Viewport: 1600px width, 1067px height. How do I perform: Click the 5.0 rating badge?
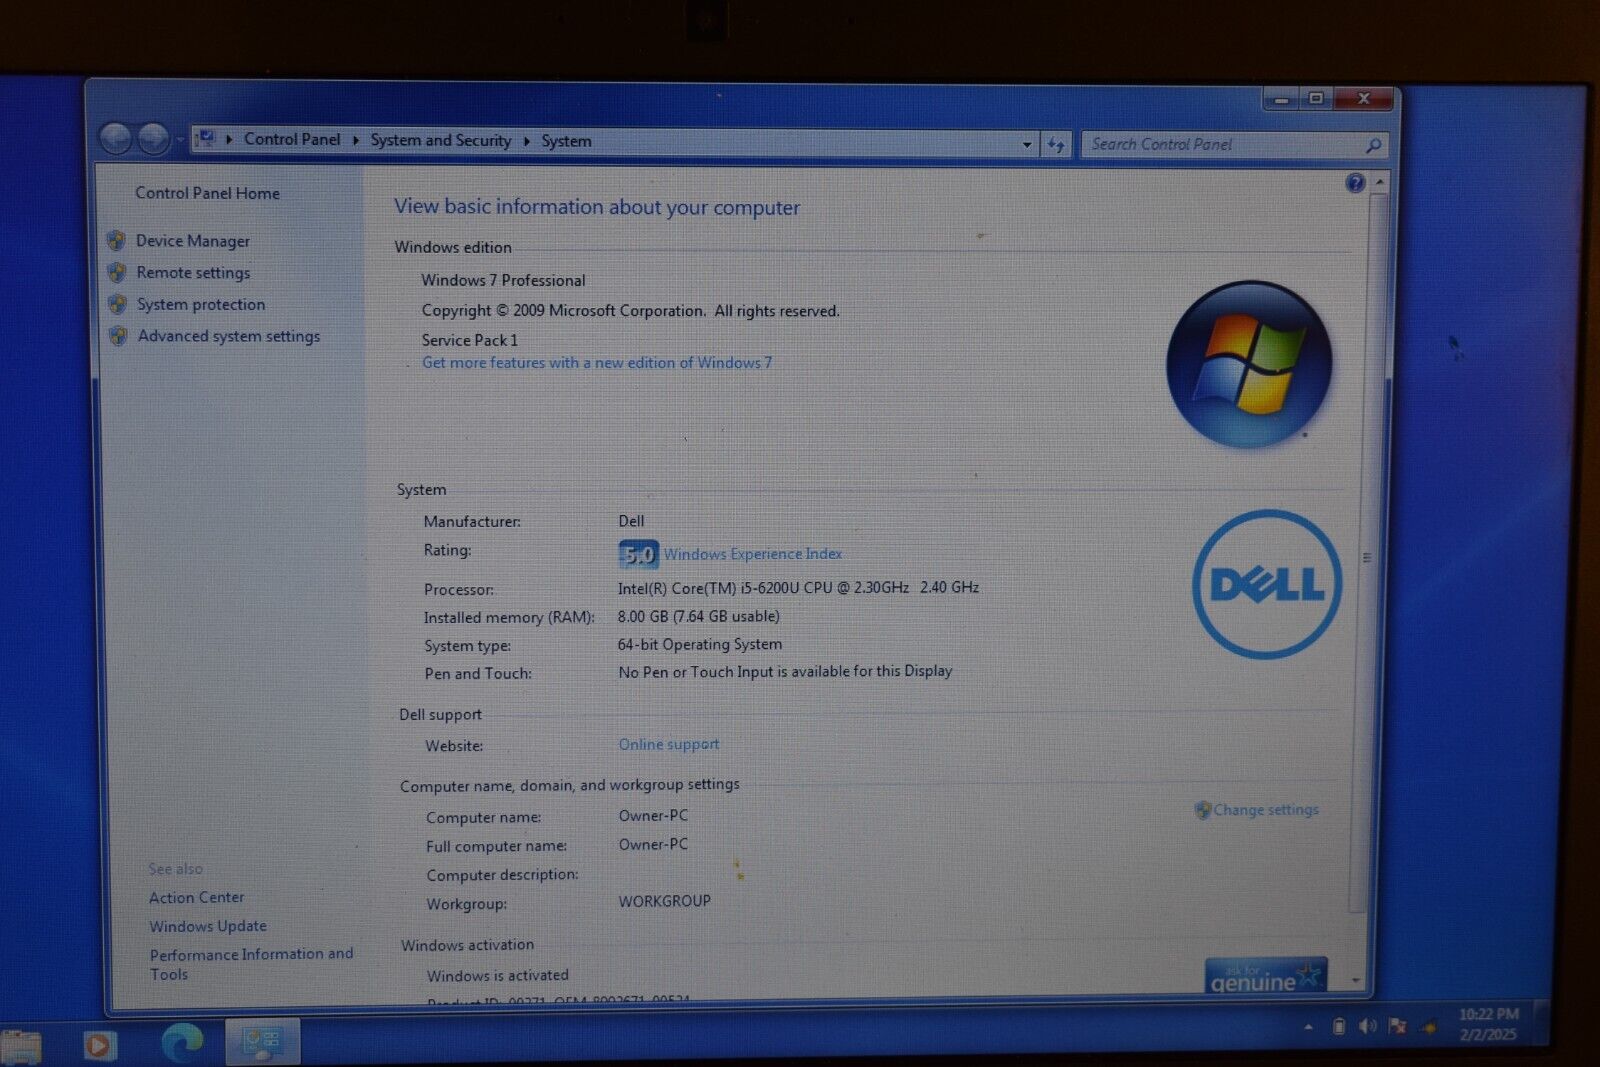click(638, 554)
